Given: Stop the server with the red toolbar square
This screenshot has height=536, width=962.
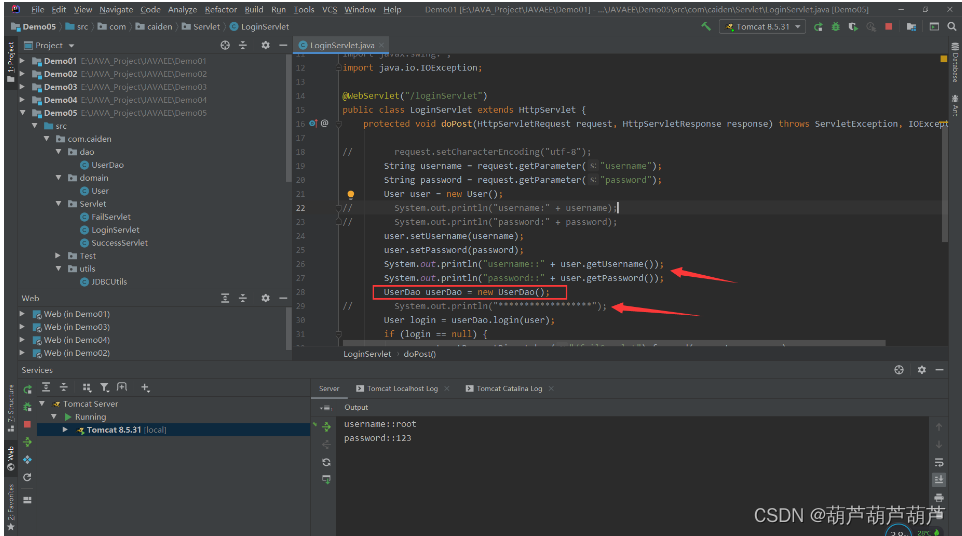Looking at the screenshot, I should (x=888, y=27).
